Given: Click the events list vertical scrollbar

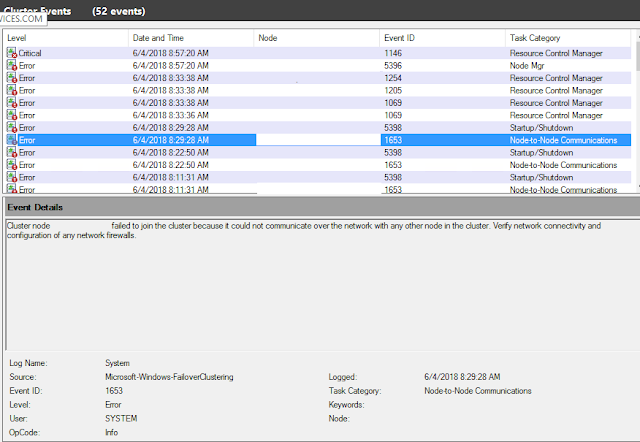Looking at the screenshot, I should coord(637,110).
